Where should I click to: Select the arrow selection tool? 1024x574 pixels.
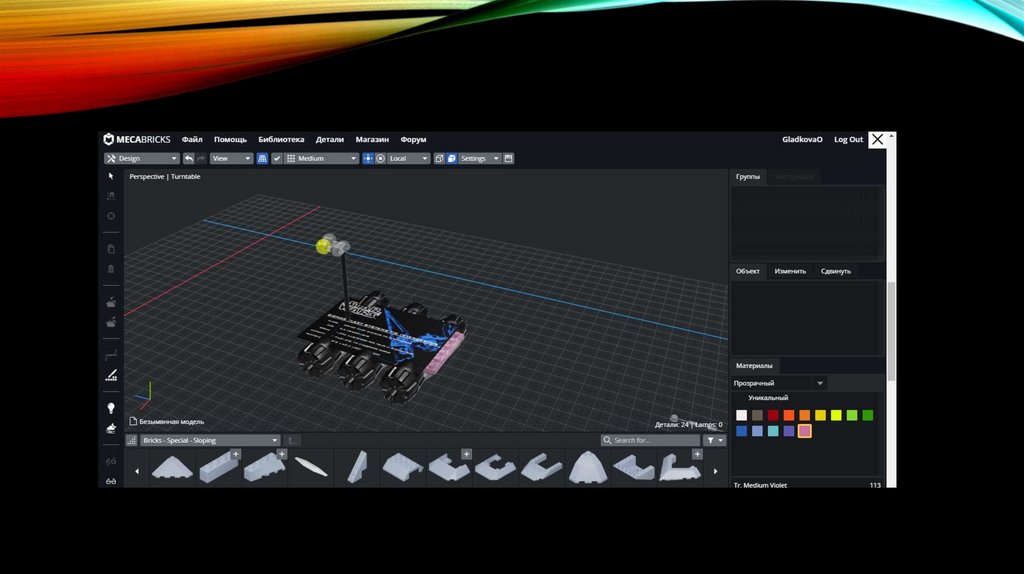click(111, 176)
